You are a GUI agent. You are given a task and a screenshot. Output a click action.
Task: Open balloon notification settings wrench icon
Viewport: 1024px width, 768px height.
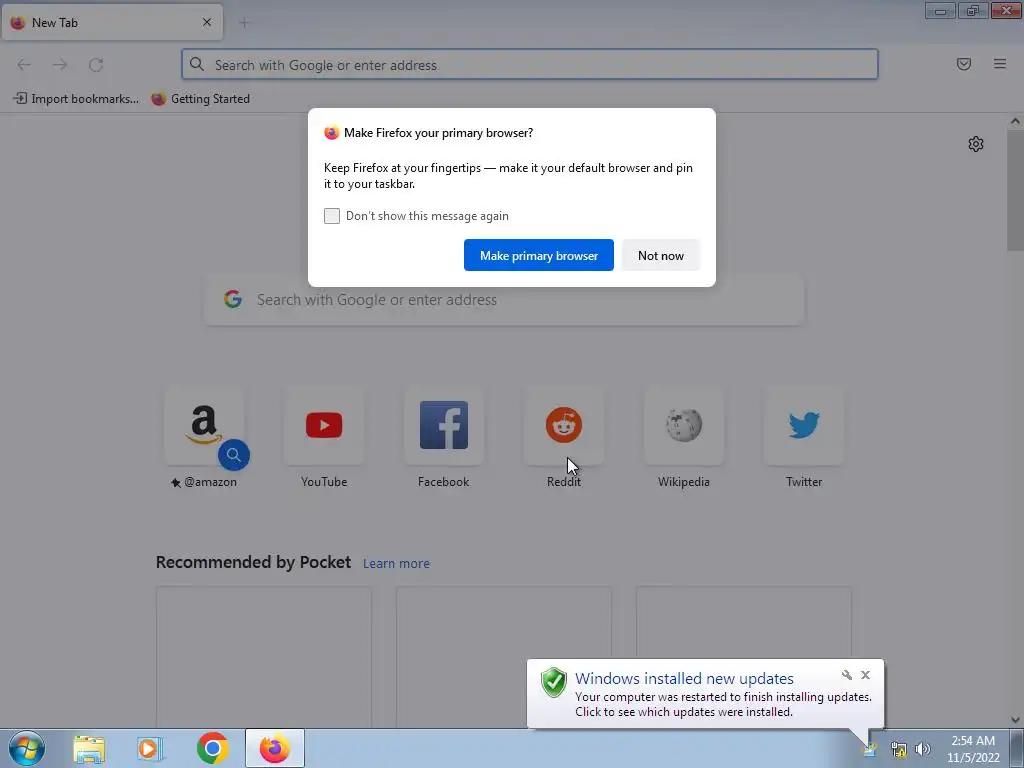point(847,675)
